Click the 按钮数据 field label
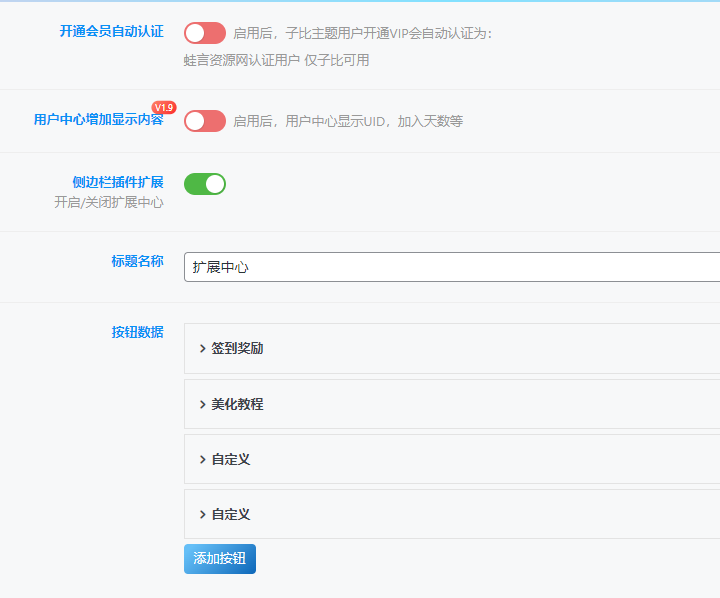The width and height of the screenshot is (720, 598). [x=137, y=332]
